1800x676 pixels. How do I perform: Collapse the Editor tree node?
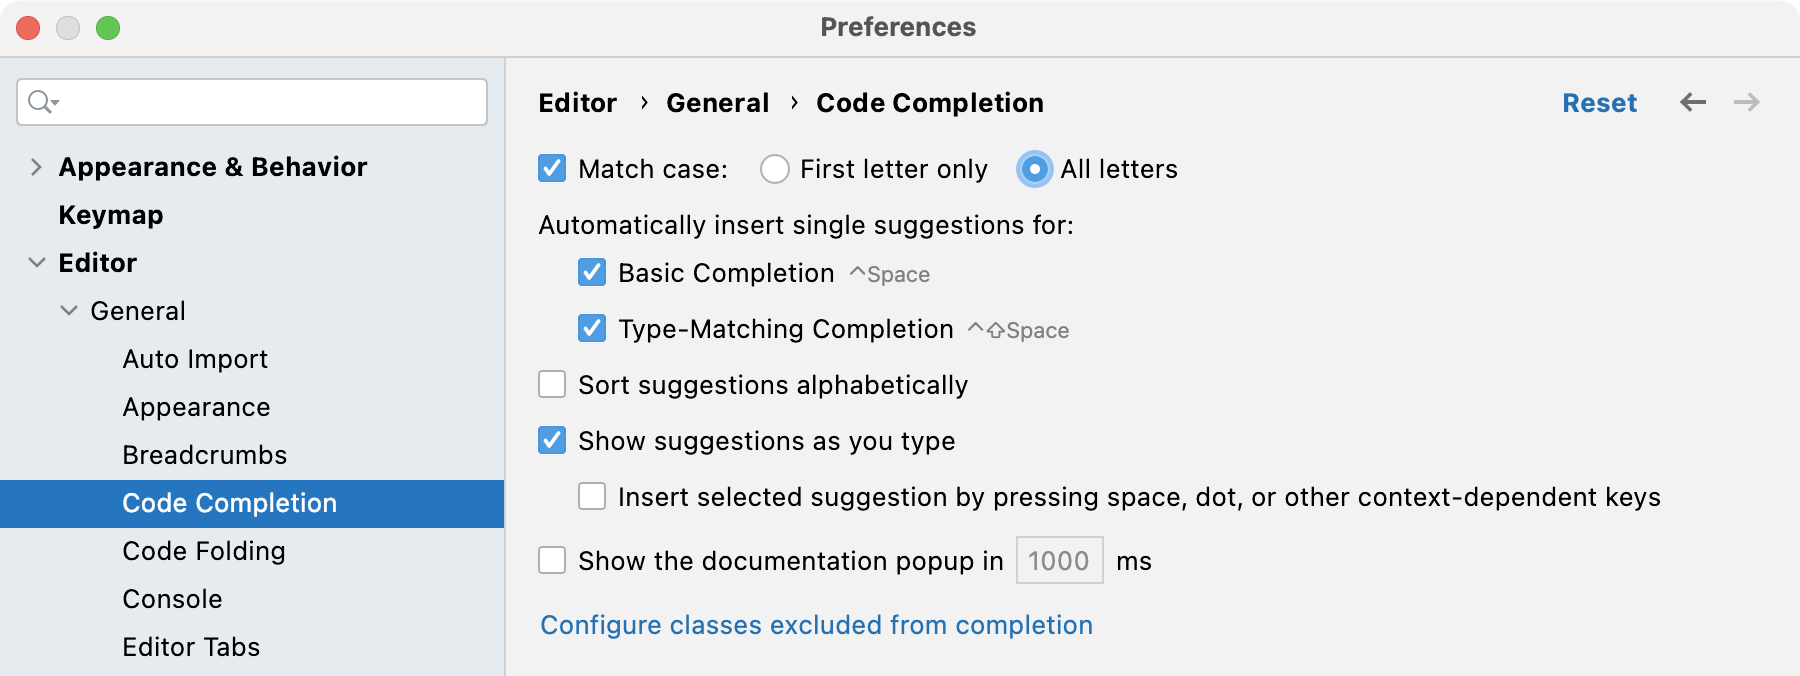click(x=36, y=263)
